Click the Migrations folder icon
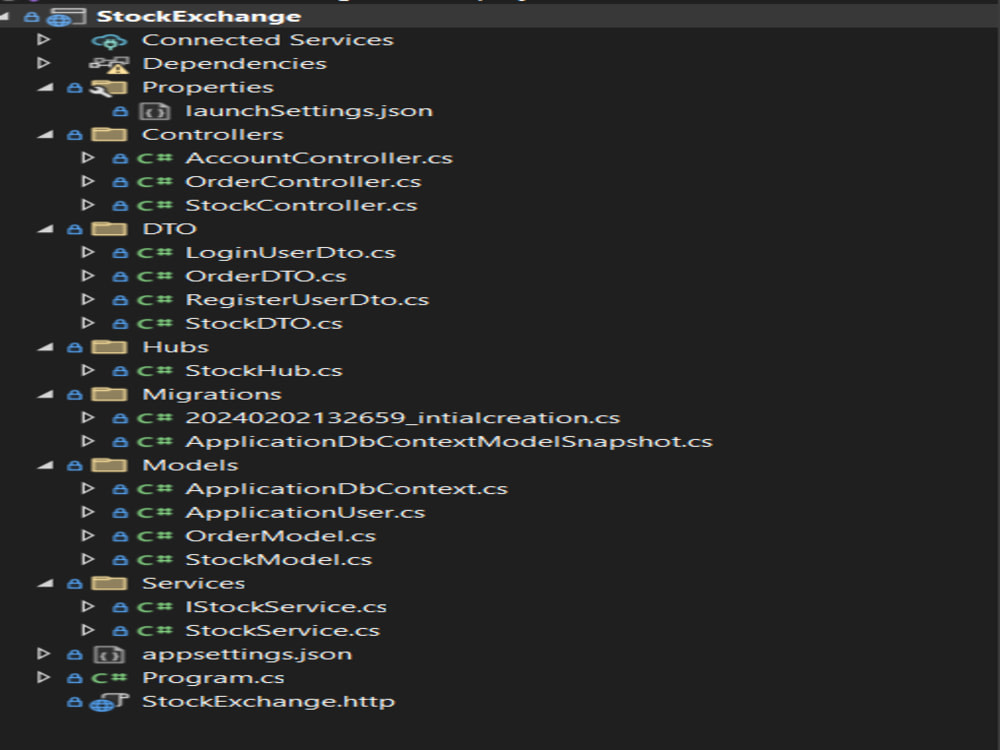The height and width of the screenshot is (750, 1000). [109, 394]
